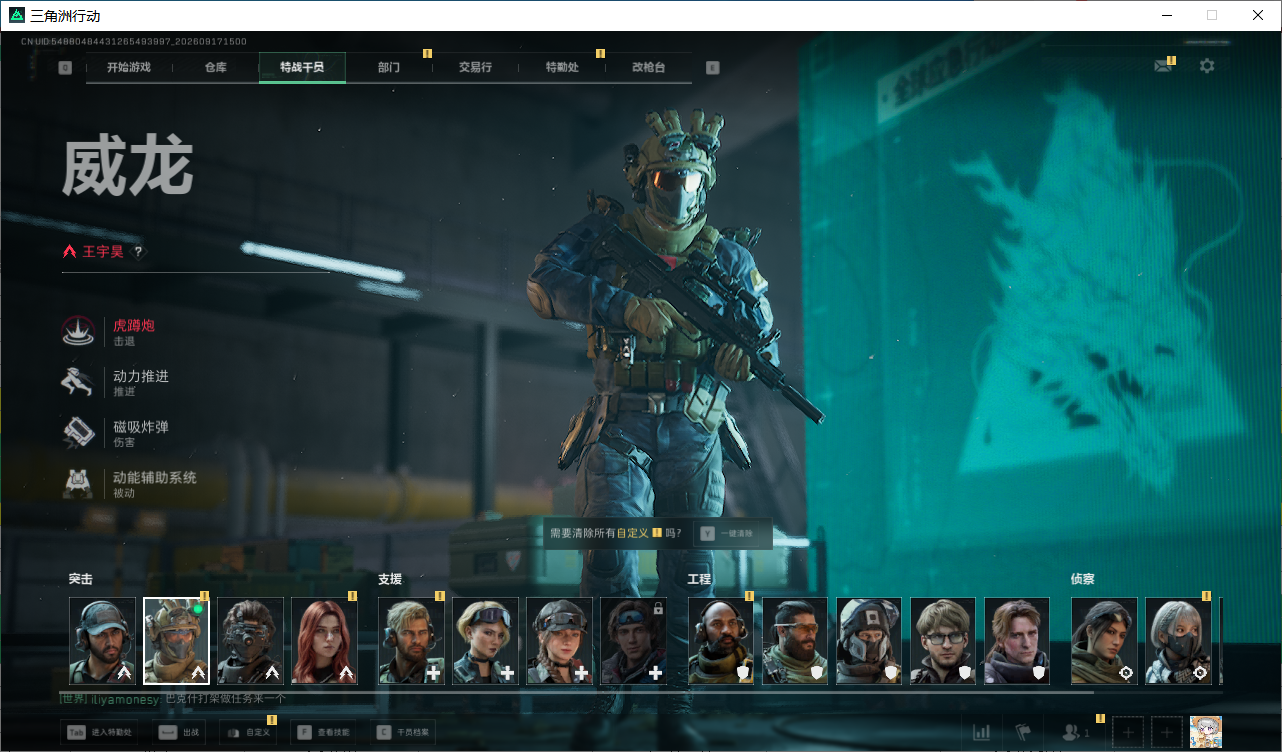Select the 特战干员 tab
Image resolution: width=1282 pixels, height=752 pixels.
point(302,67)
